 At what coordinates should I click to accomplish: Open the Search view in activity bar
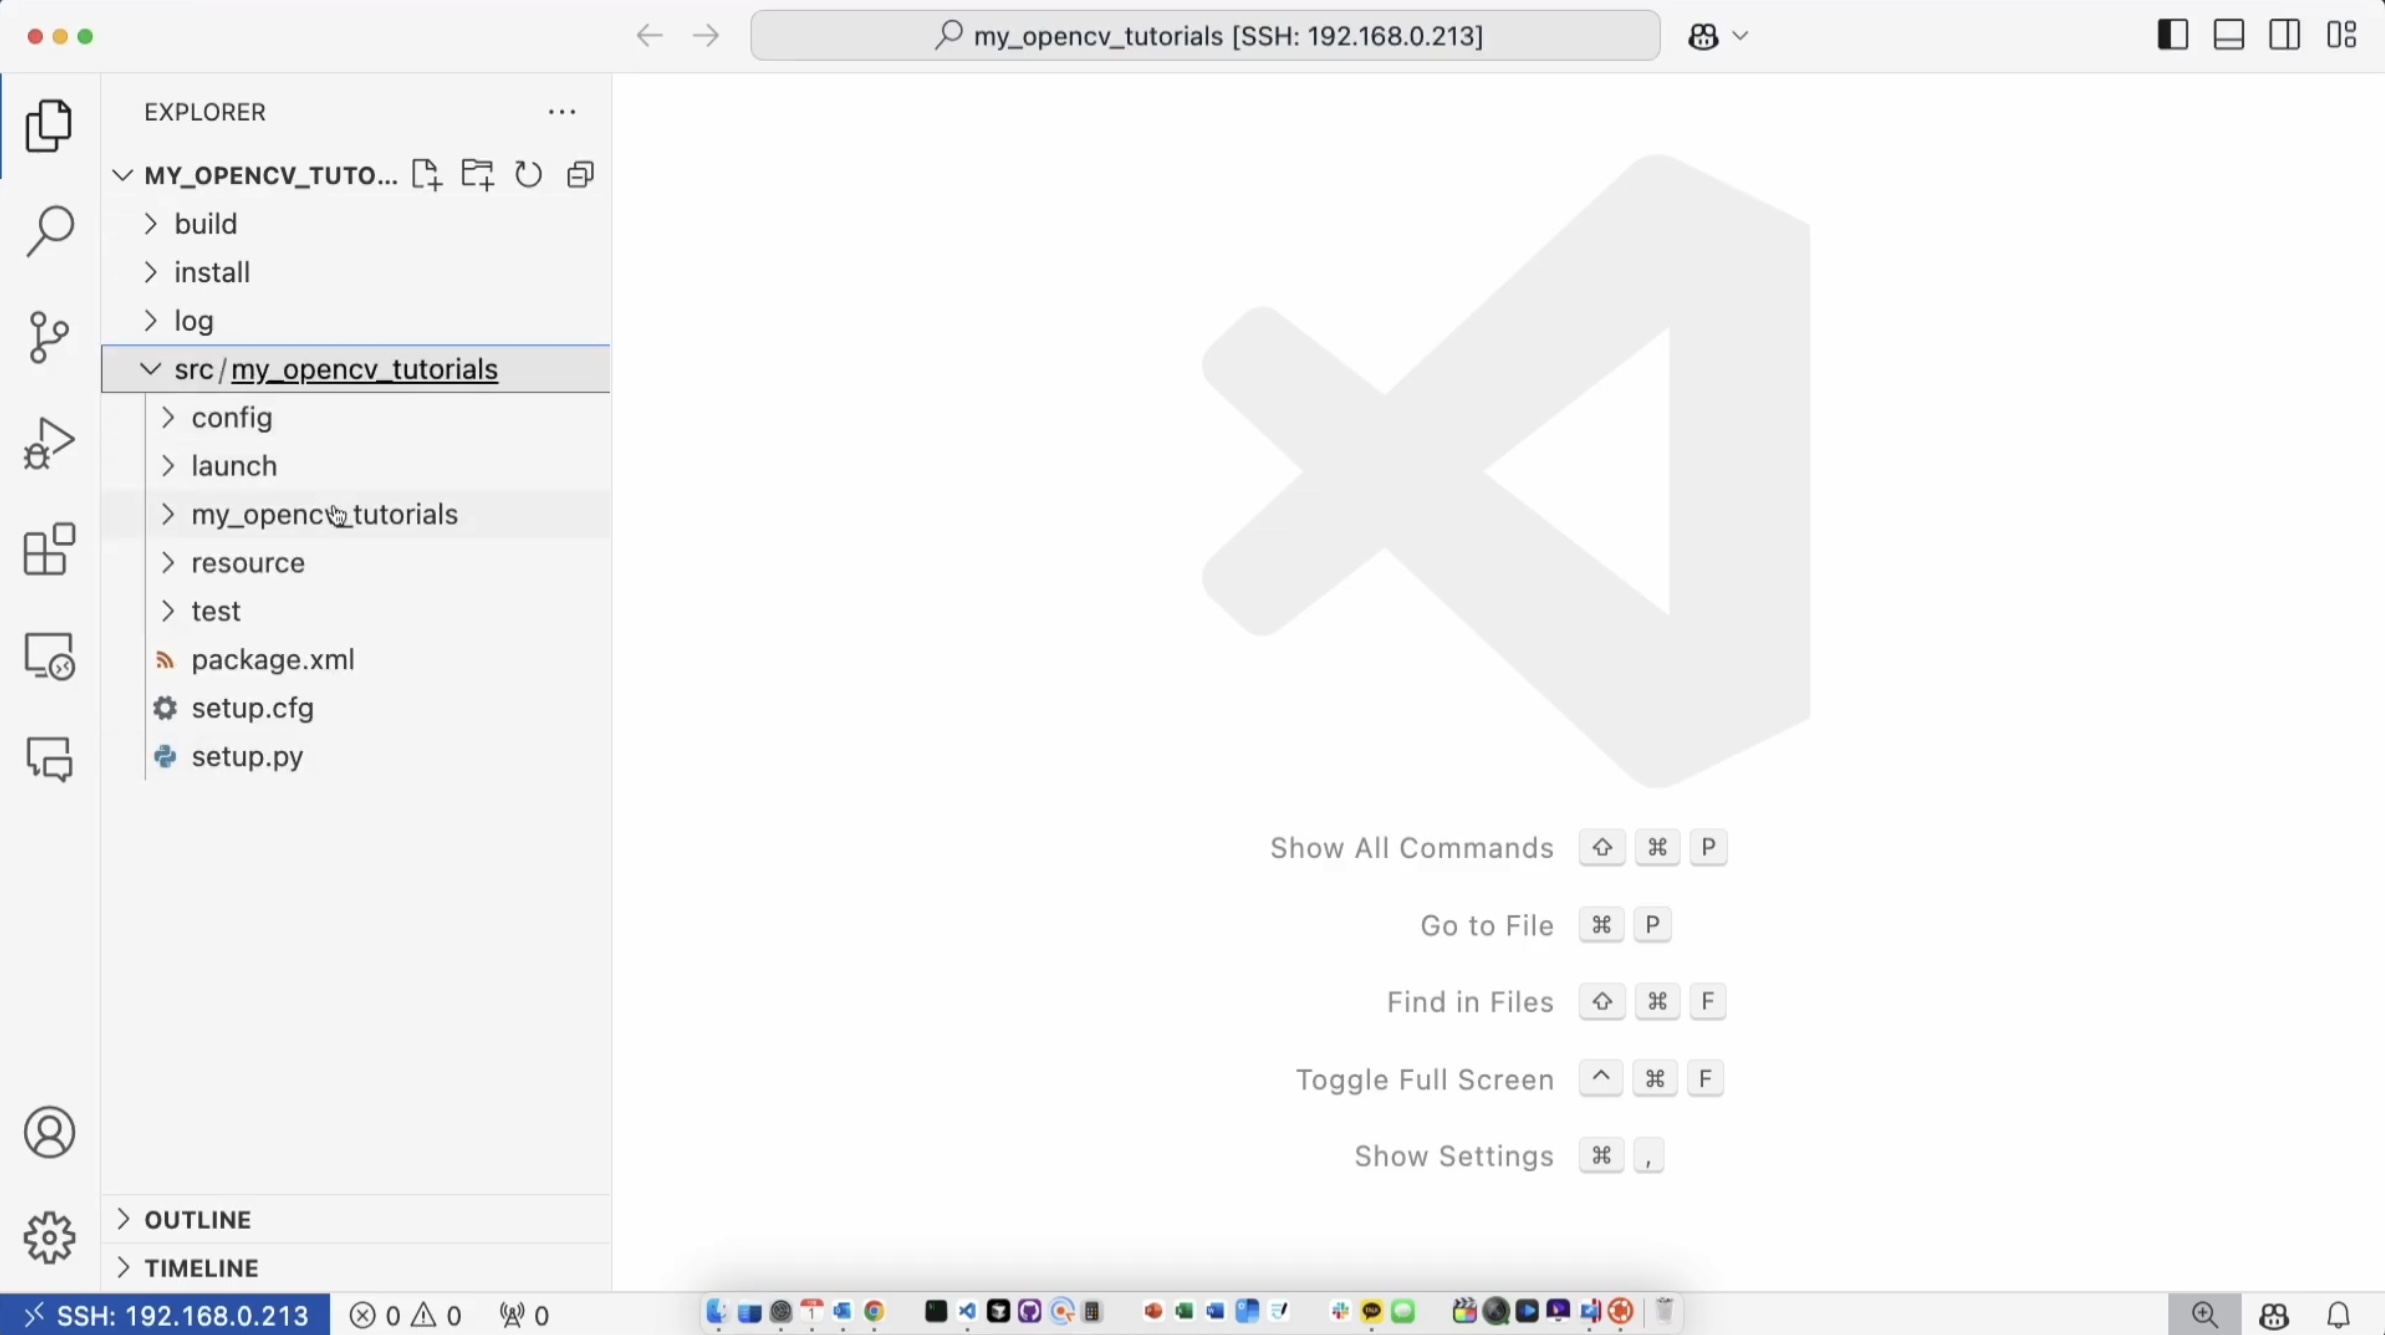tap(49, 231)
